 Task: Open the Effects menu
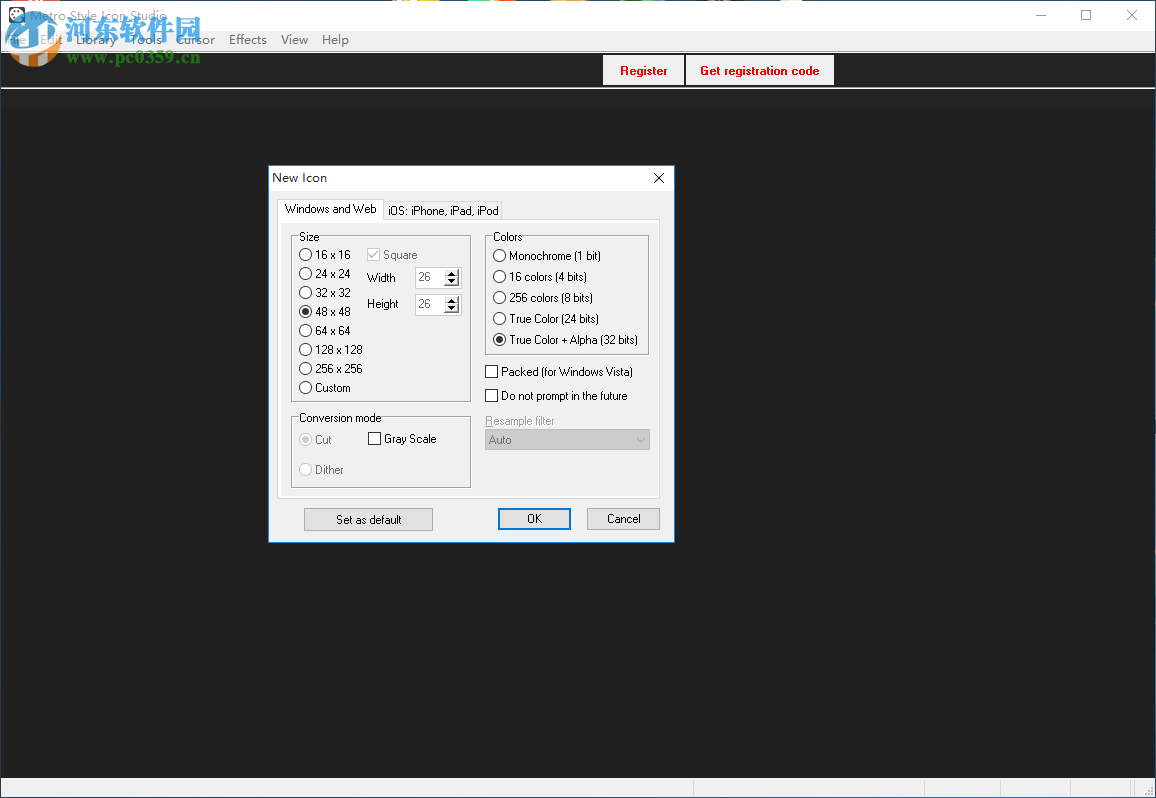248,40
